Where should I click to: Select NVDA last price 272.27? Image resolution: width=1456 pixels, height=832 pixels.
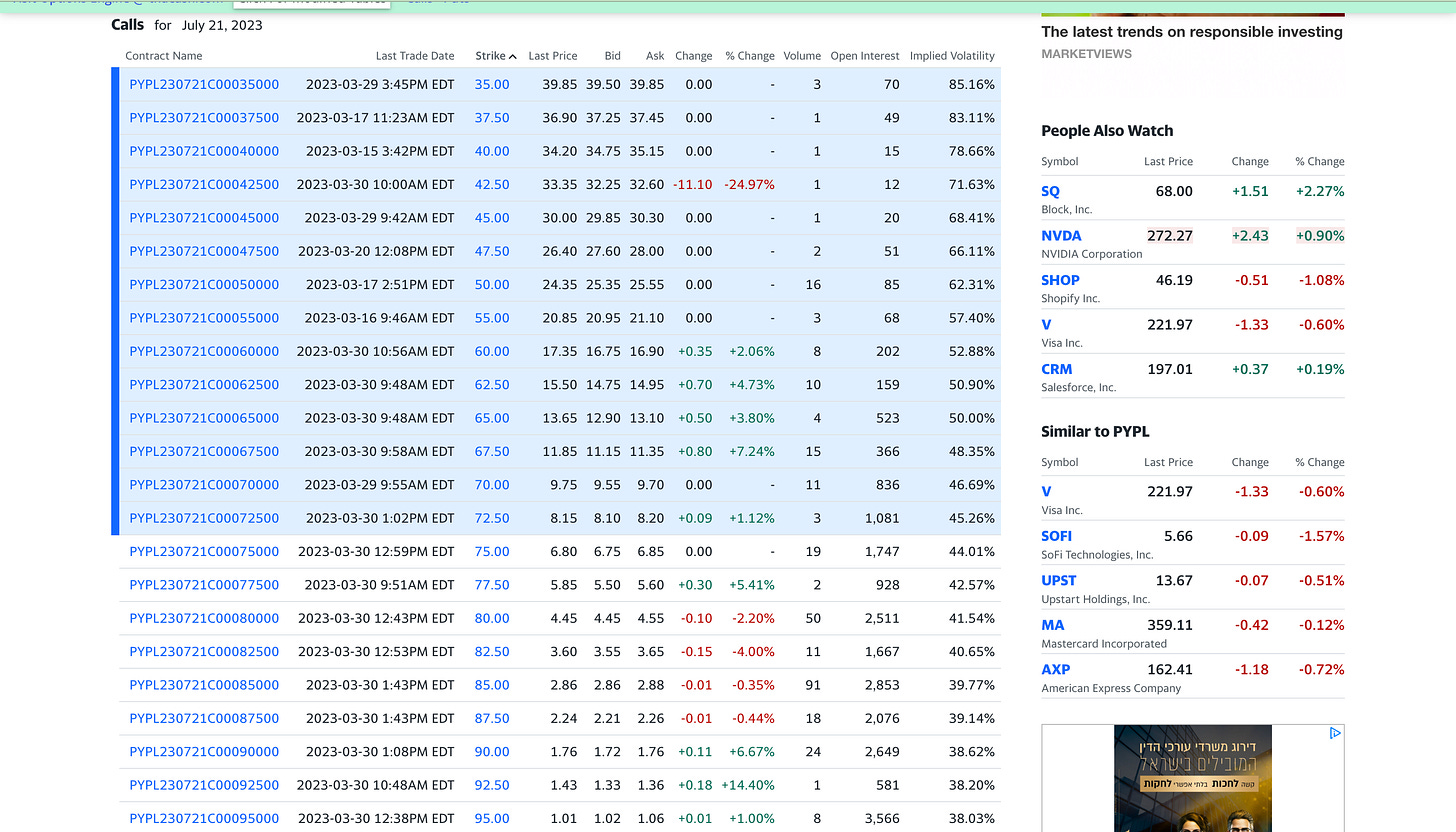[x=1169, y=236]
